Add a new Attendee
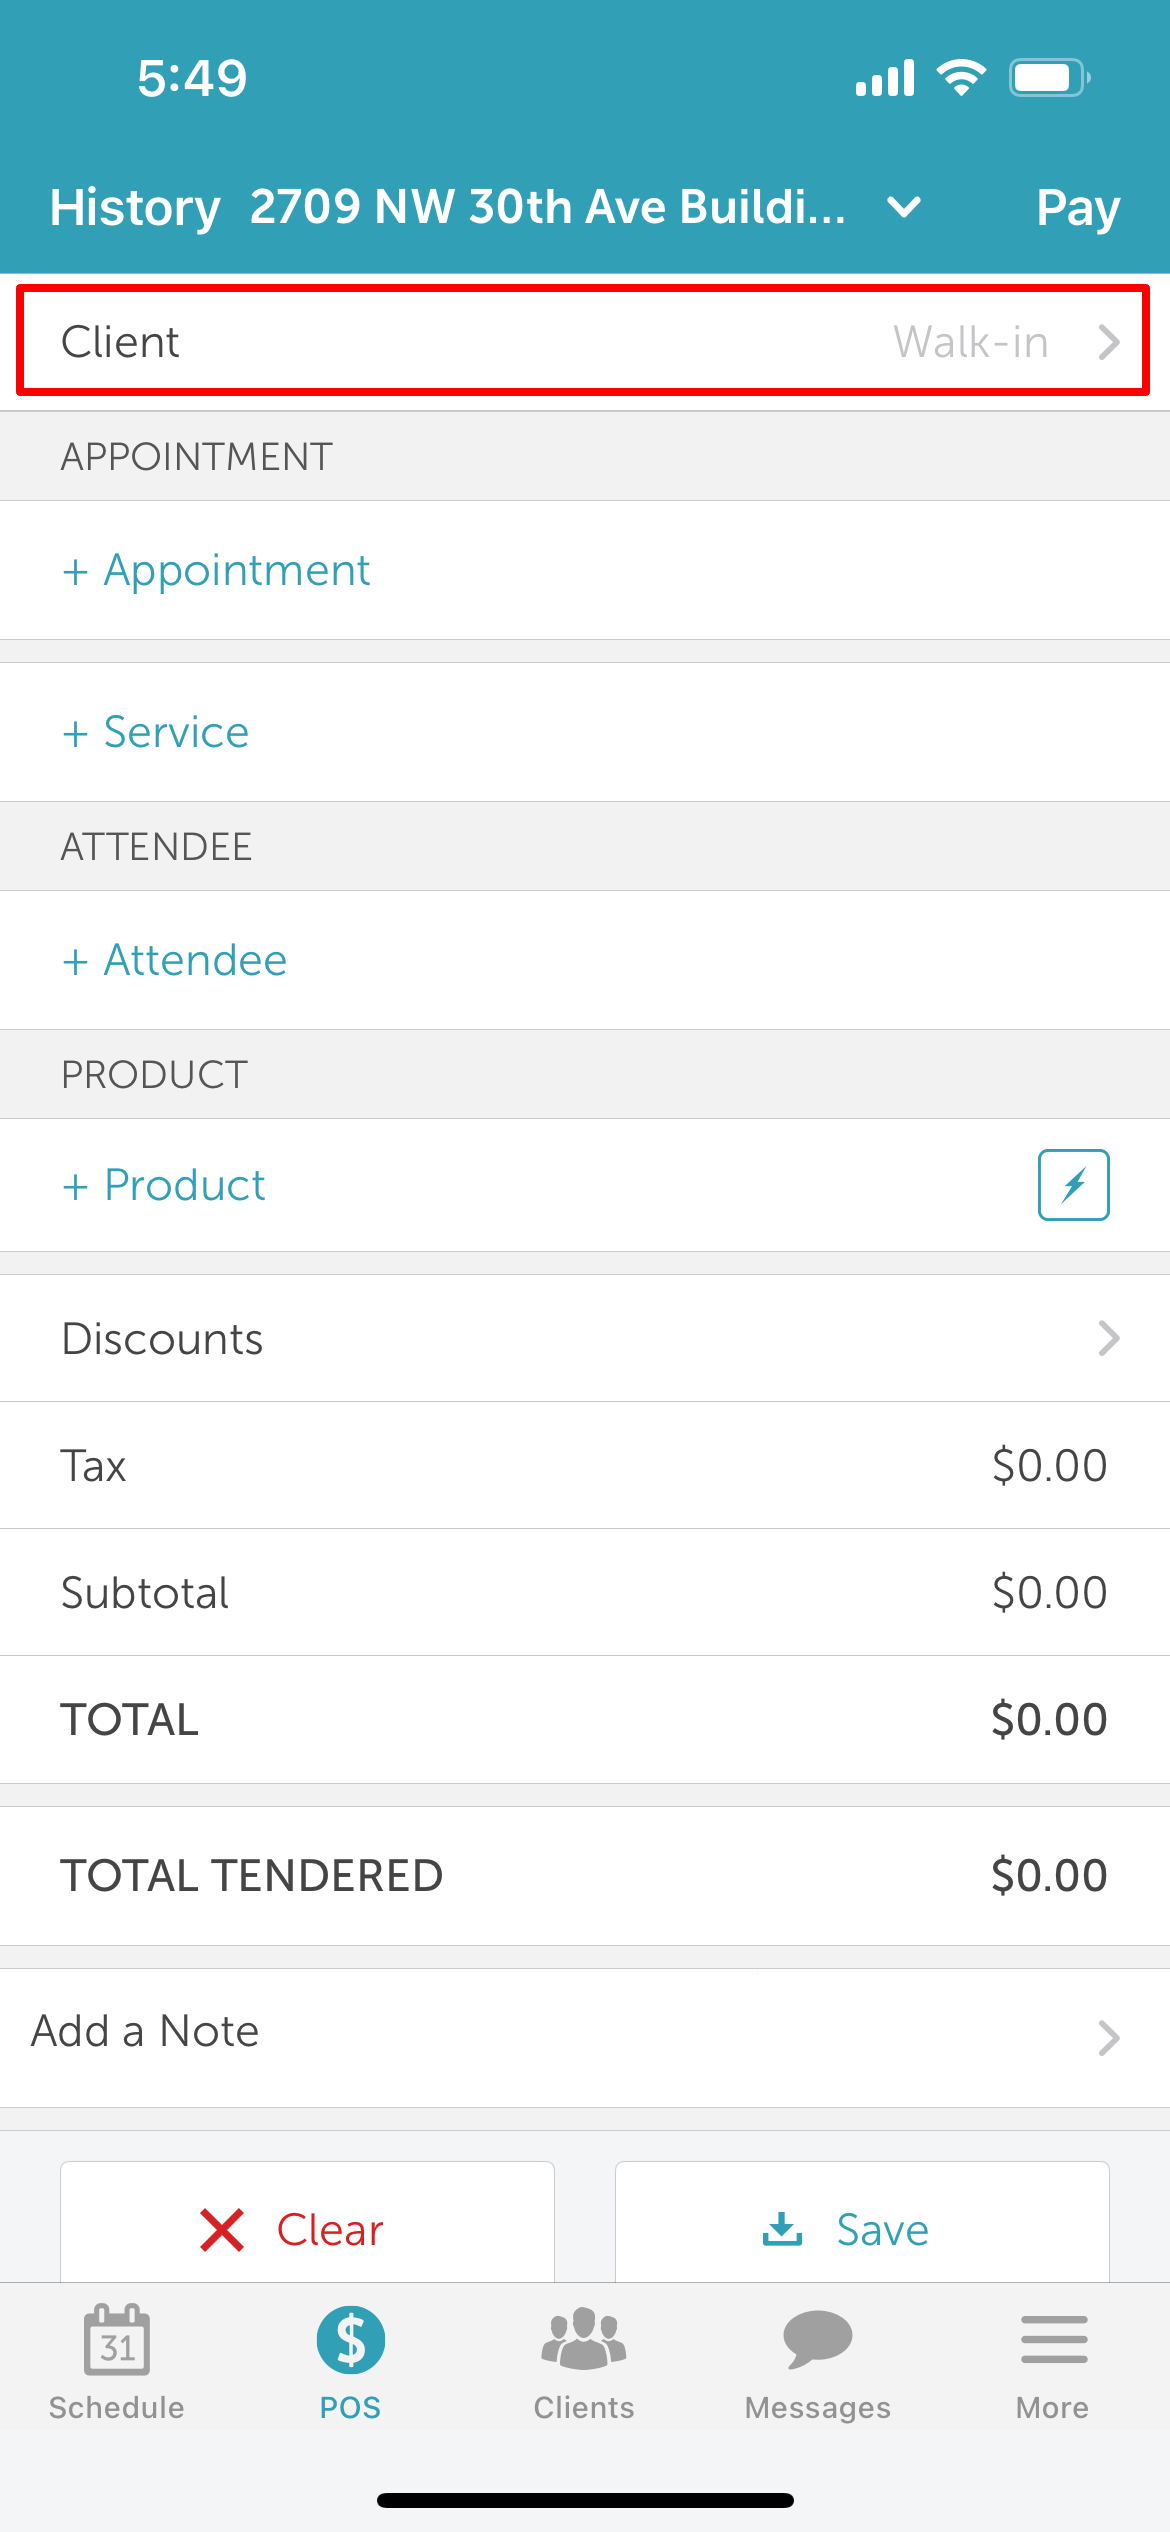This screenshot has height=2532, width=1170. [174, 960]
